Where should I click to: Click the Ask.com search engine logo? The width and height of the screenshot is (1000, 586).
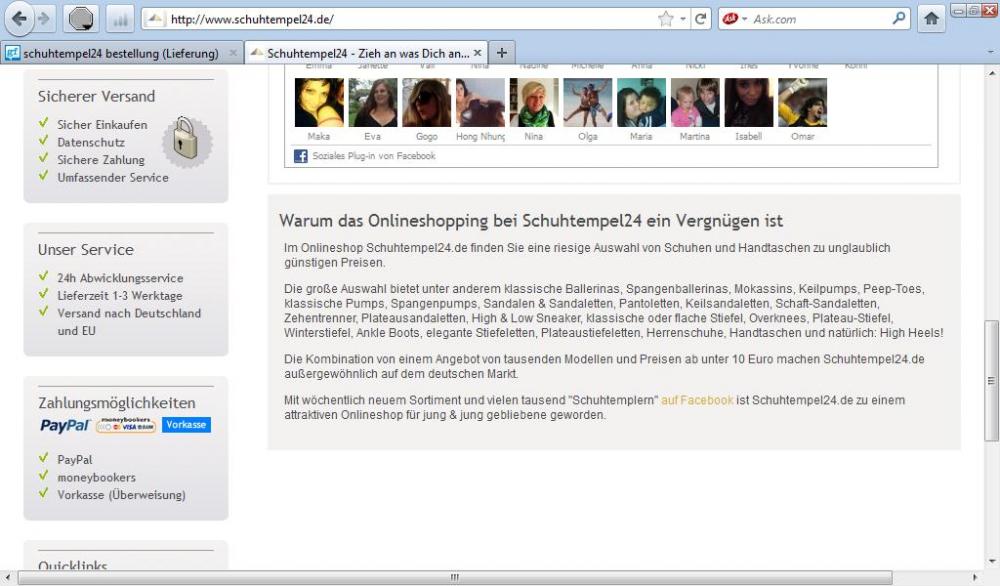tap(730, 19)
